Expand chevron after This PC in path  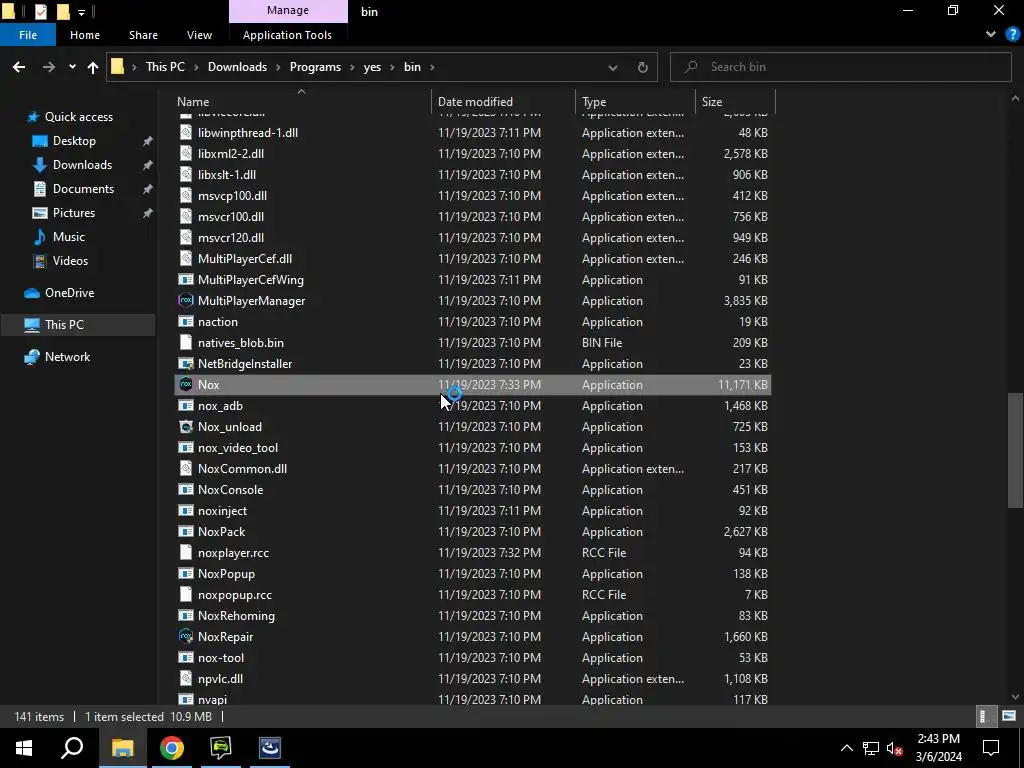point(197,67)
